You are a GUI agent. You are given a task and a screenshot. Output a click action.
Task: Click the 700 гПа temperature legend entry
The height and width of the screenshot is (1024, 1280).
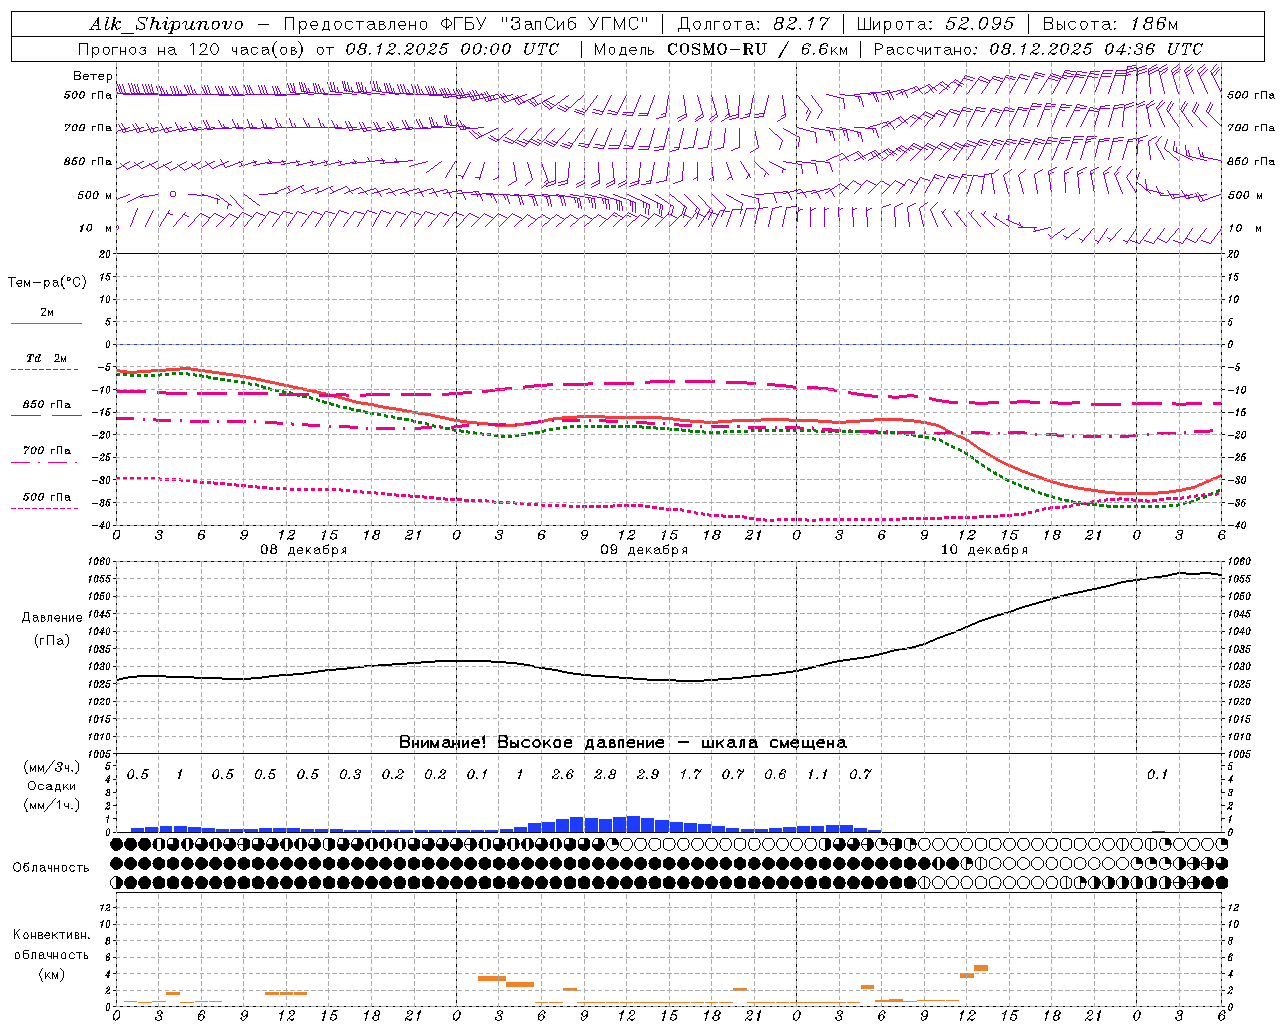pos(47,451)
